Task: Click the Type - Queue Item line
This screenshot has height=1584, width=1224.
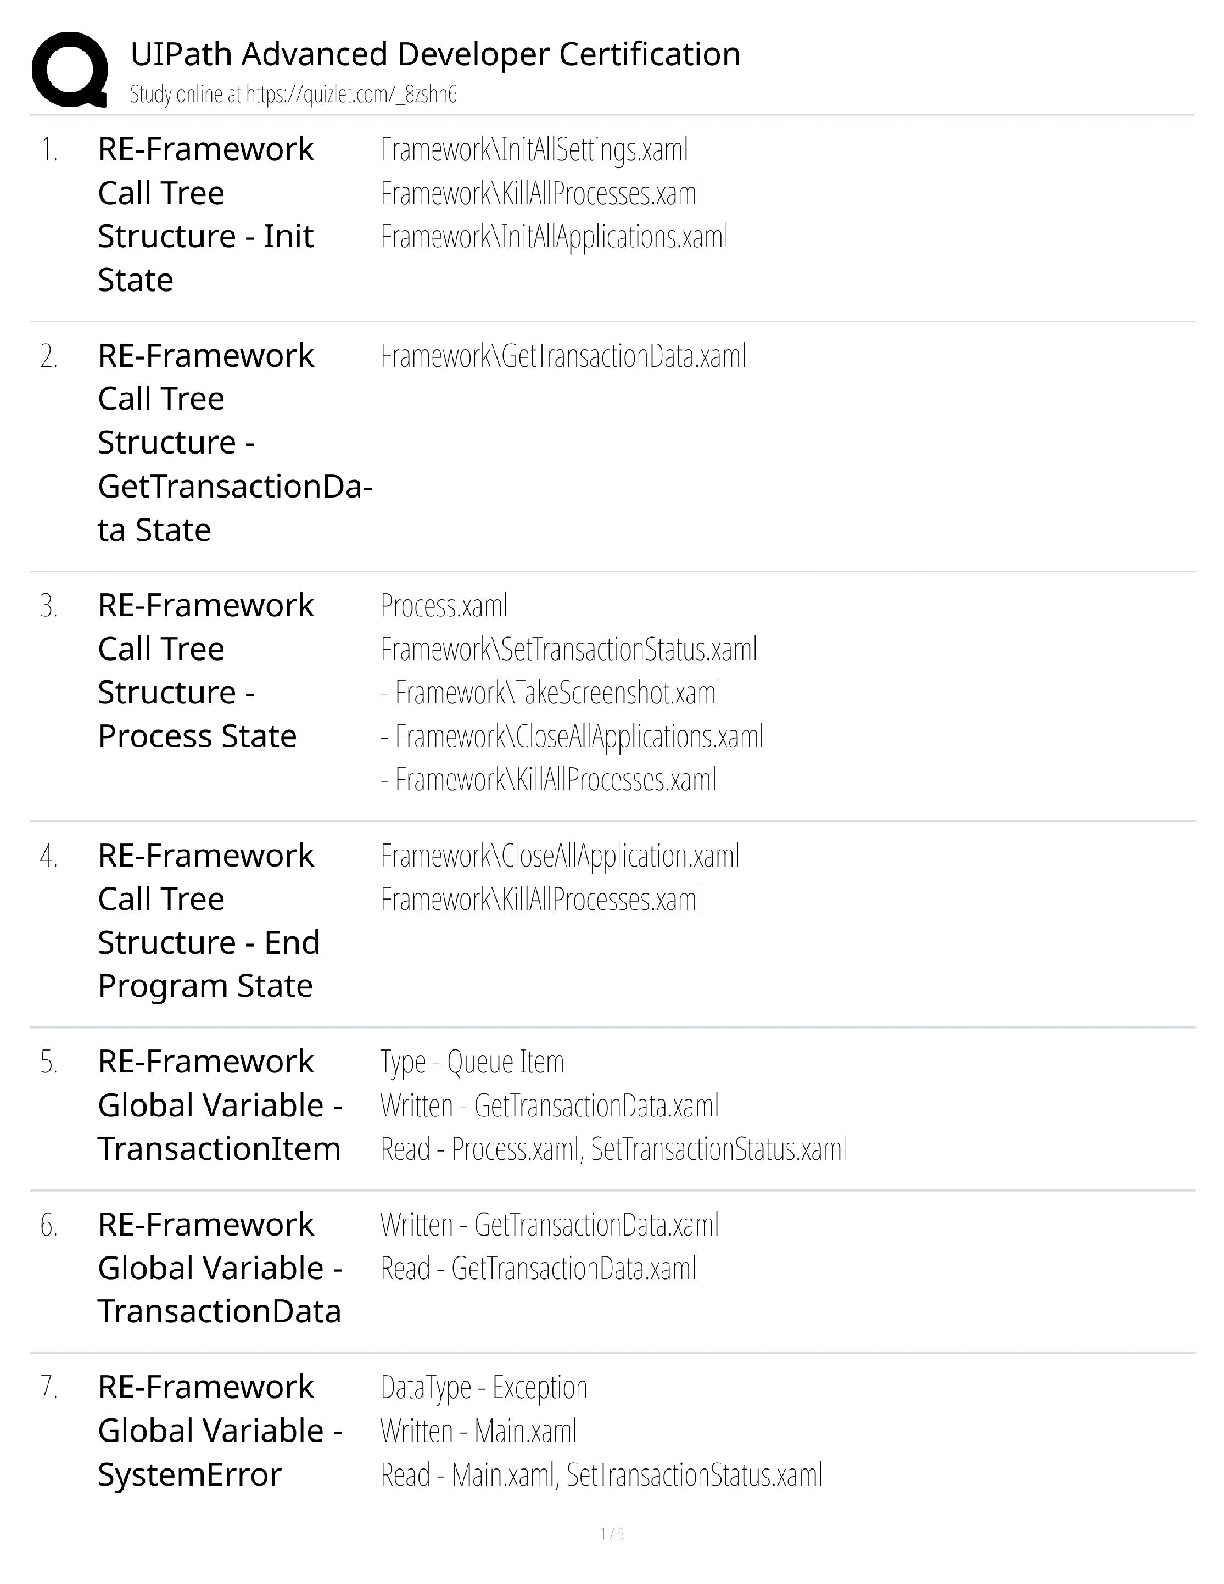Action: coord(472,1062)
